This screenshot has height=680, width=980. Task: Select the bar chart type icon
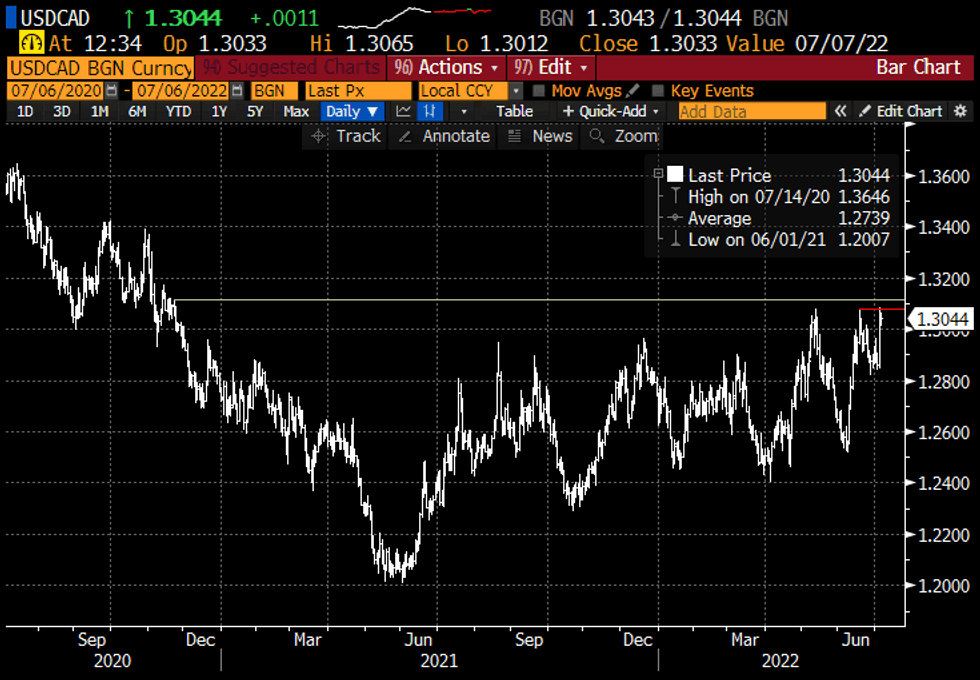433,111
